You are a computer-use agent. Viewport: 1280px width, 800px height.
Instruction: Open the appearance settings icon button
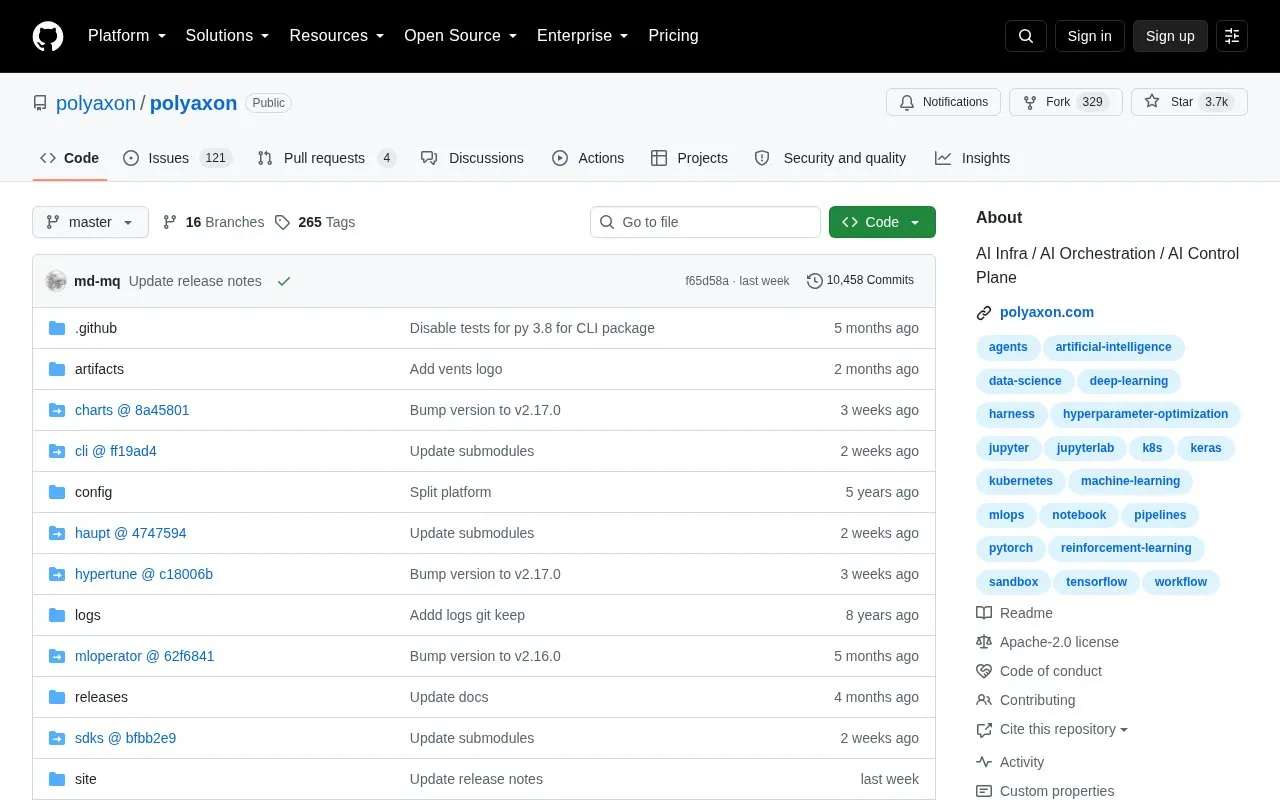[1232, 36]
